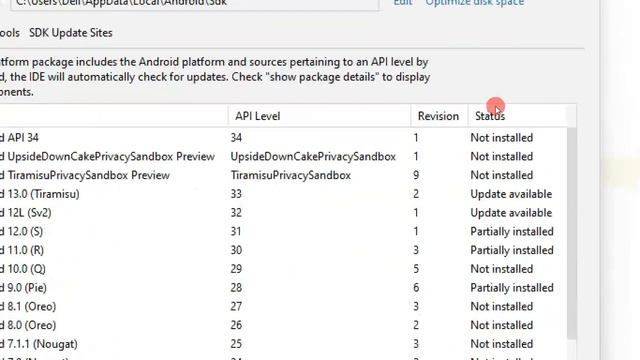Click API Level cell 27
Image resolution: width=640 pixels, height=360 pixels.
(236, 307)
